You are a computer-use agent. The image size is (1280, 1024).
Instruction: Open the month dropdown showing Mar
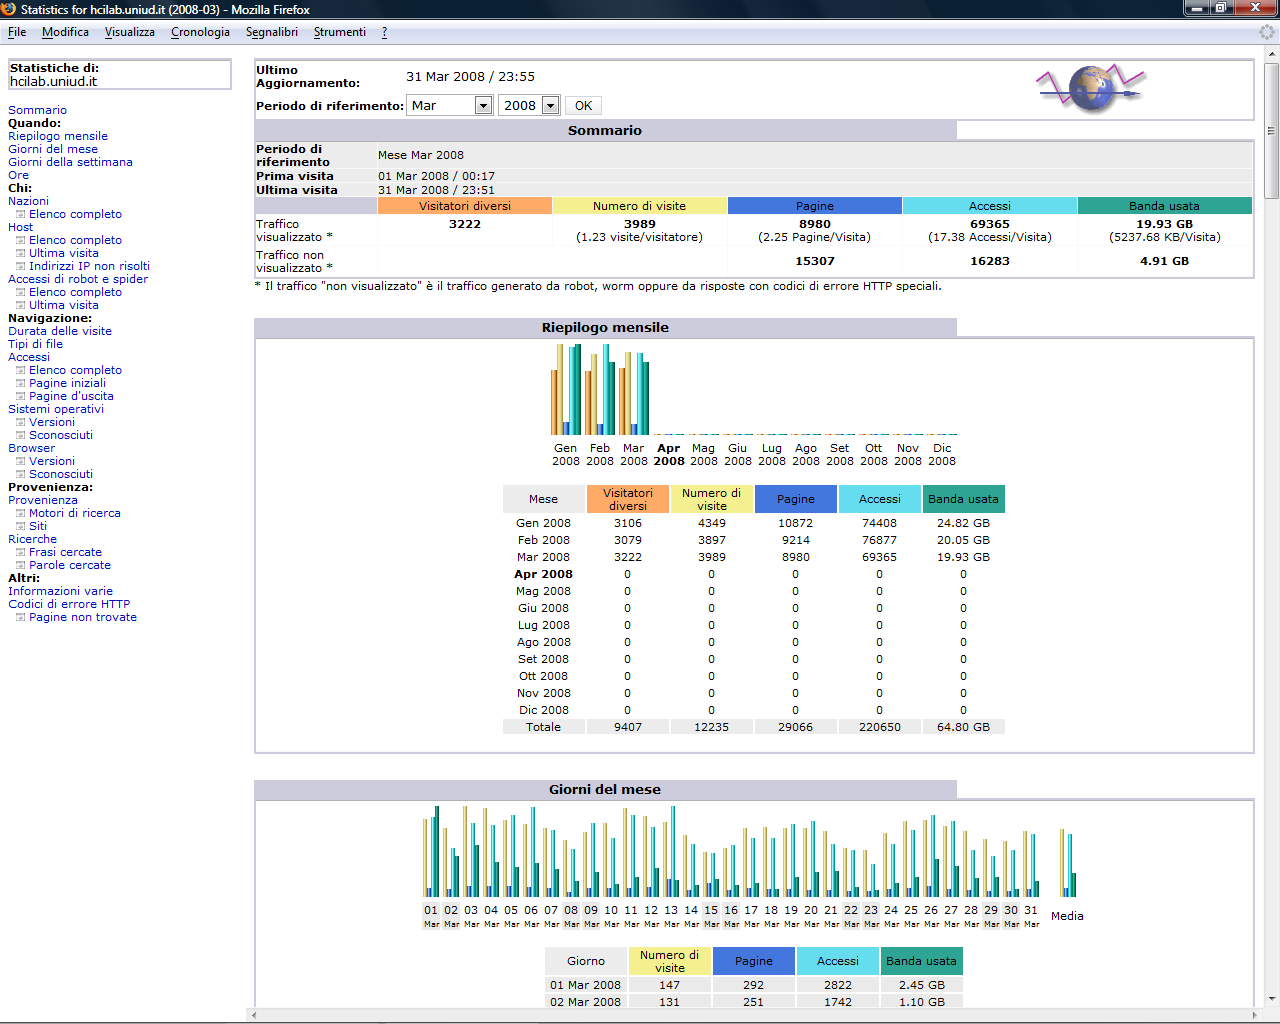(x=450, y=105)
